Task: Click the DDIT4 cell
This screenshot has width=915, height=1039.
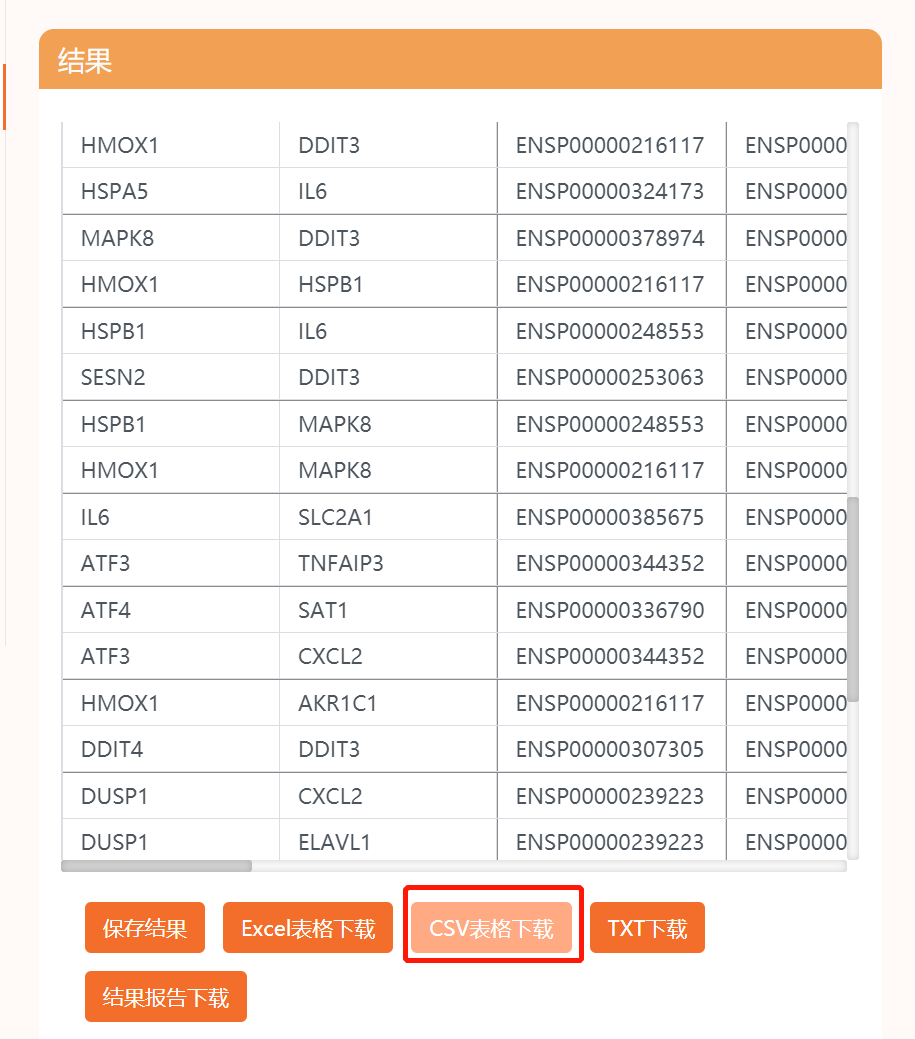Action: click(x=113, y=749)
